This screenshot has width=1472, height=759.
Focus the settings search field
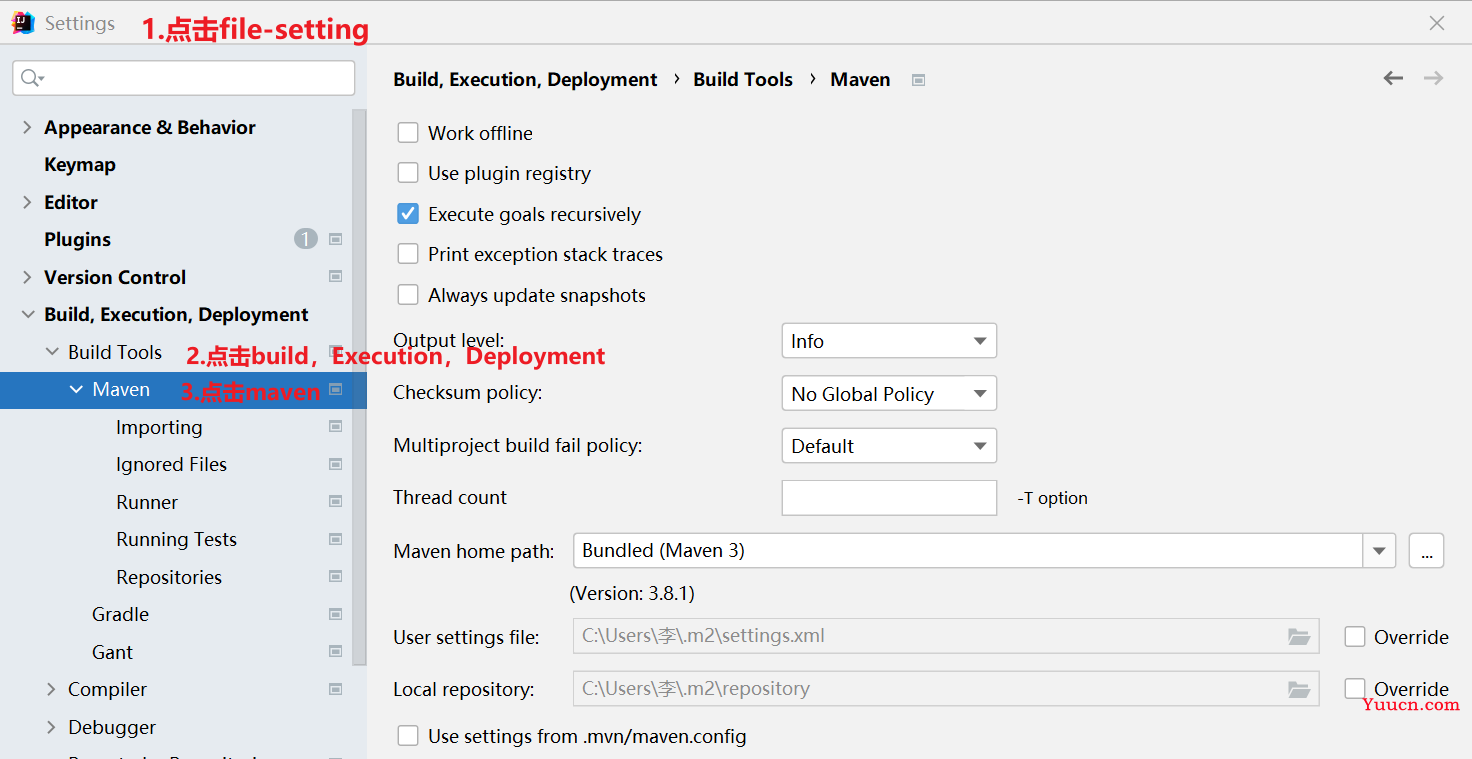[x=184, y=78]
